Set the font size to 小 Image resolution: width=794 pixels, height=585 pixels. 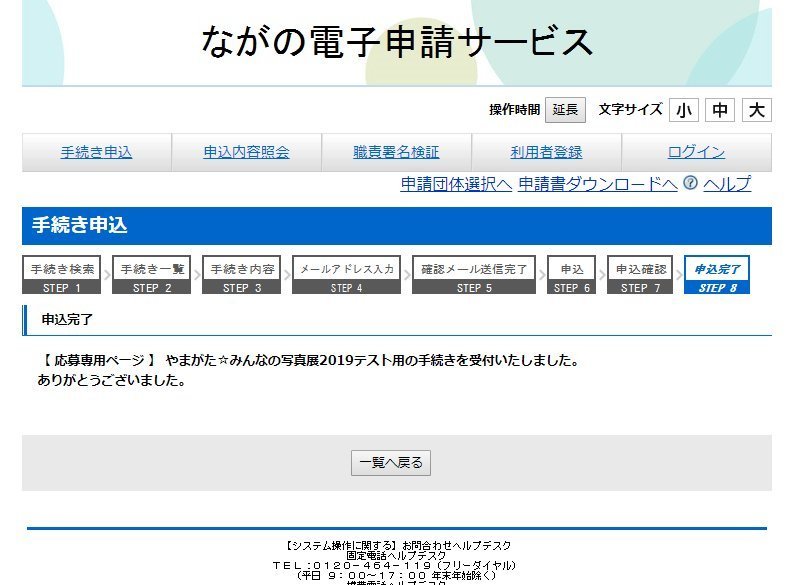684,110
